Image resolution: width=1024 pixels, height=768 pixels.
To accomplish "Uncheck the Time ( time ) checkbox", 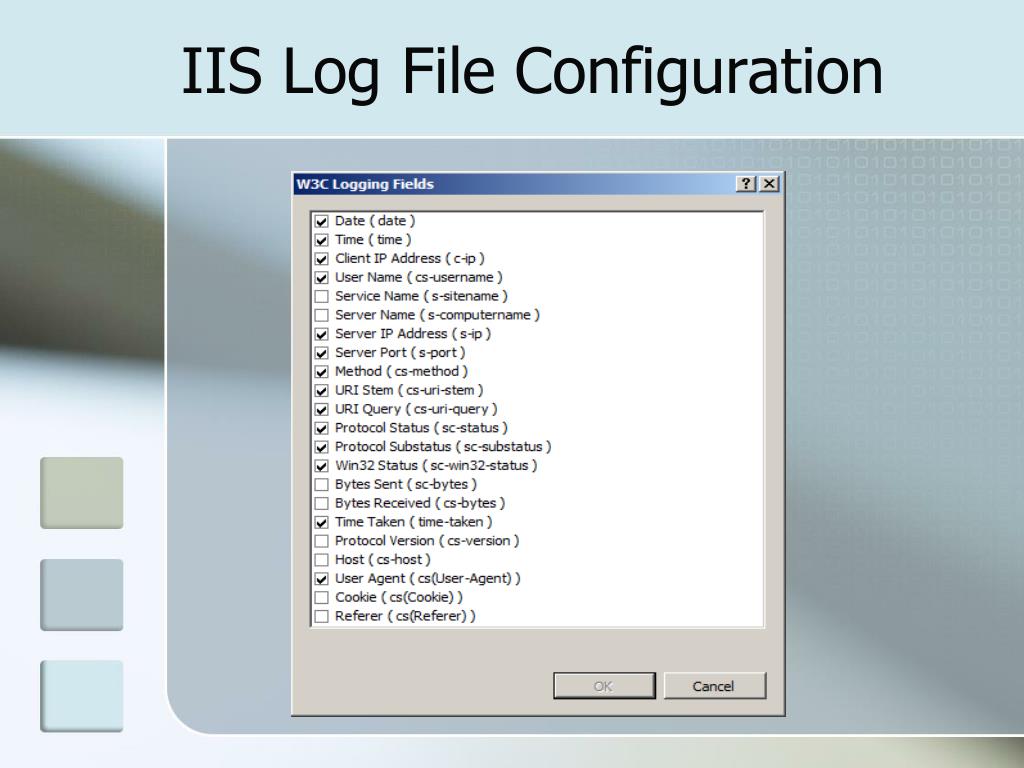I will pos(321,240).
